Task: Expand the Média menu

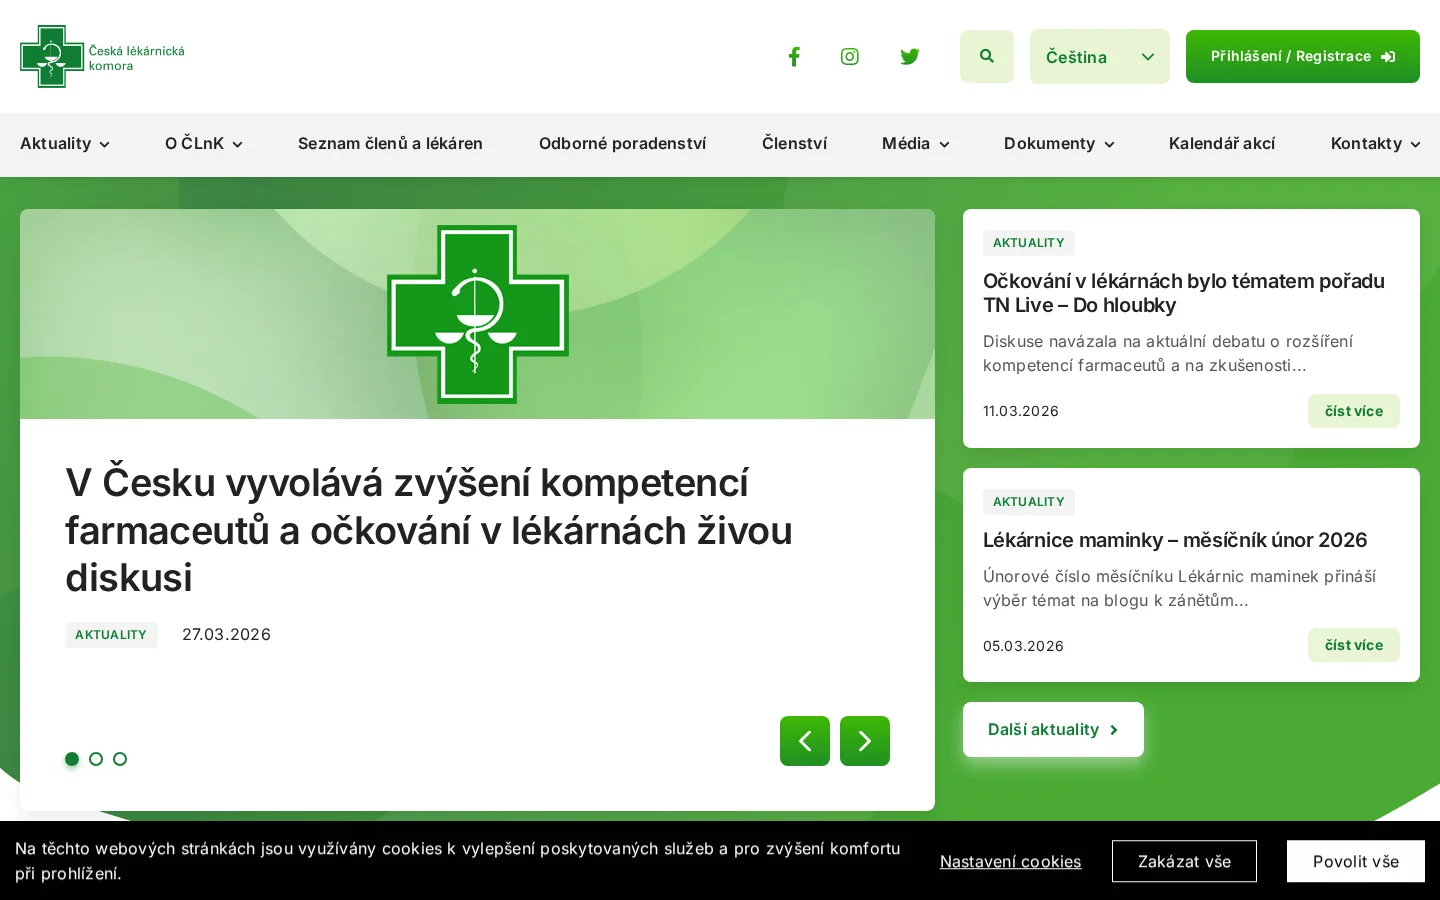Action: coord(916,144)
